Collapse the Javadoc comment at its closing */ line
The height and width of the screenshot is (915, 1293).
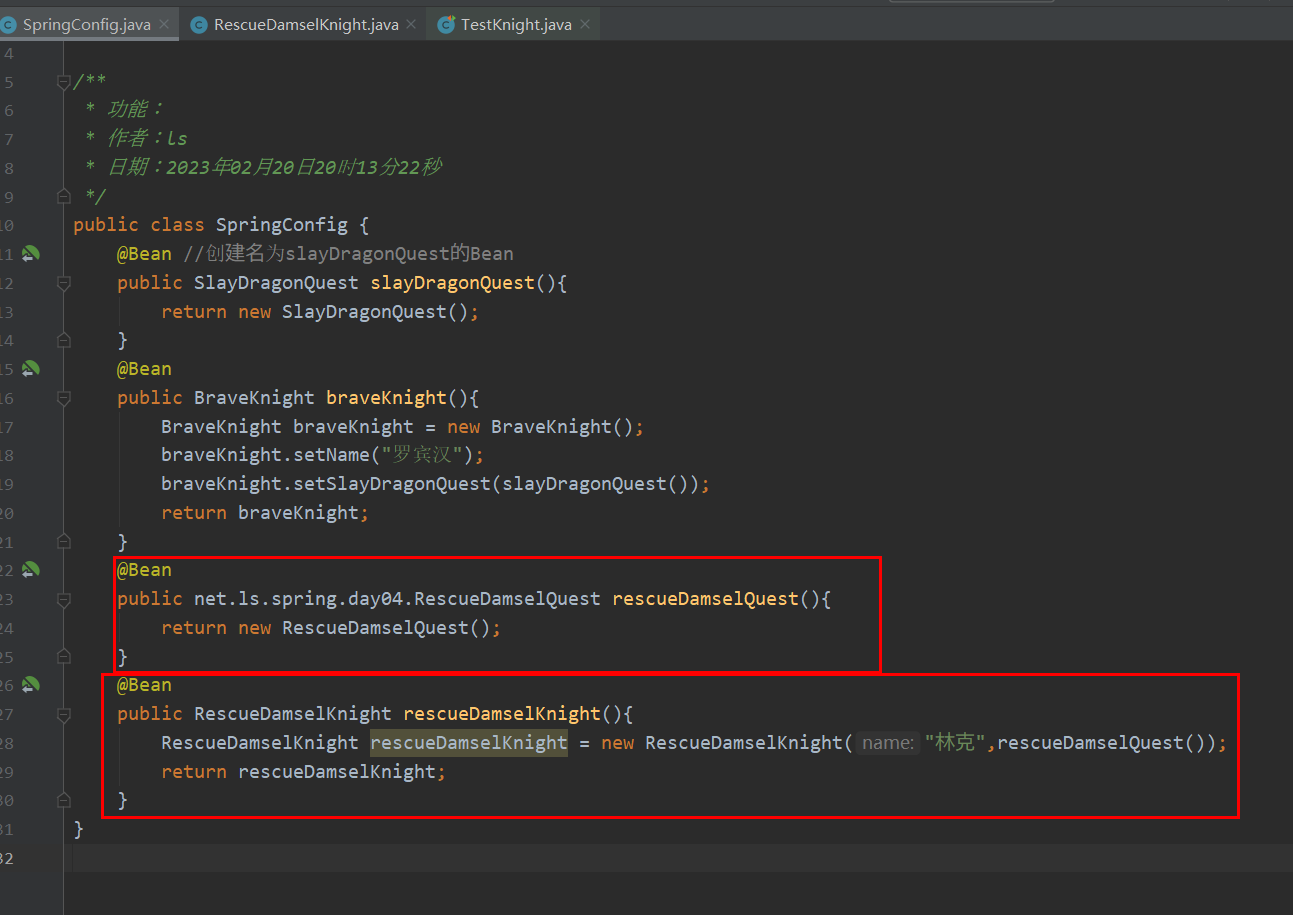pos(64,196)
